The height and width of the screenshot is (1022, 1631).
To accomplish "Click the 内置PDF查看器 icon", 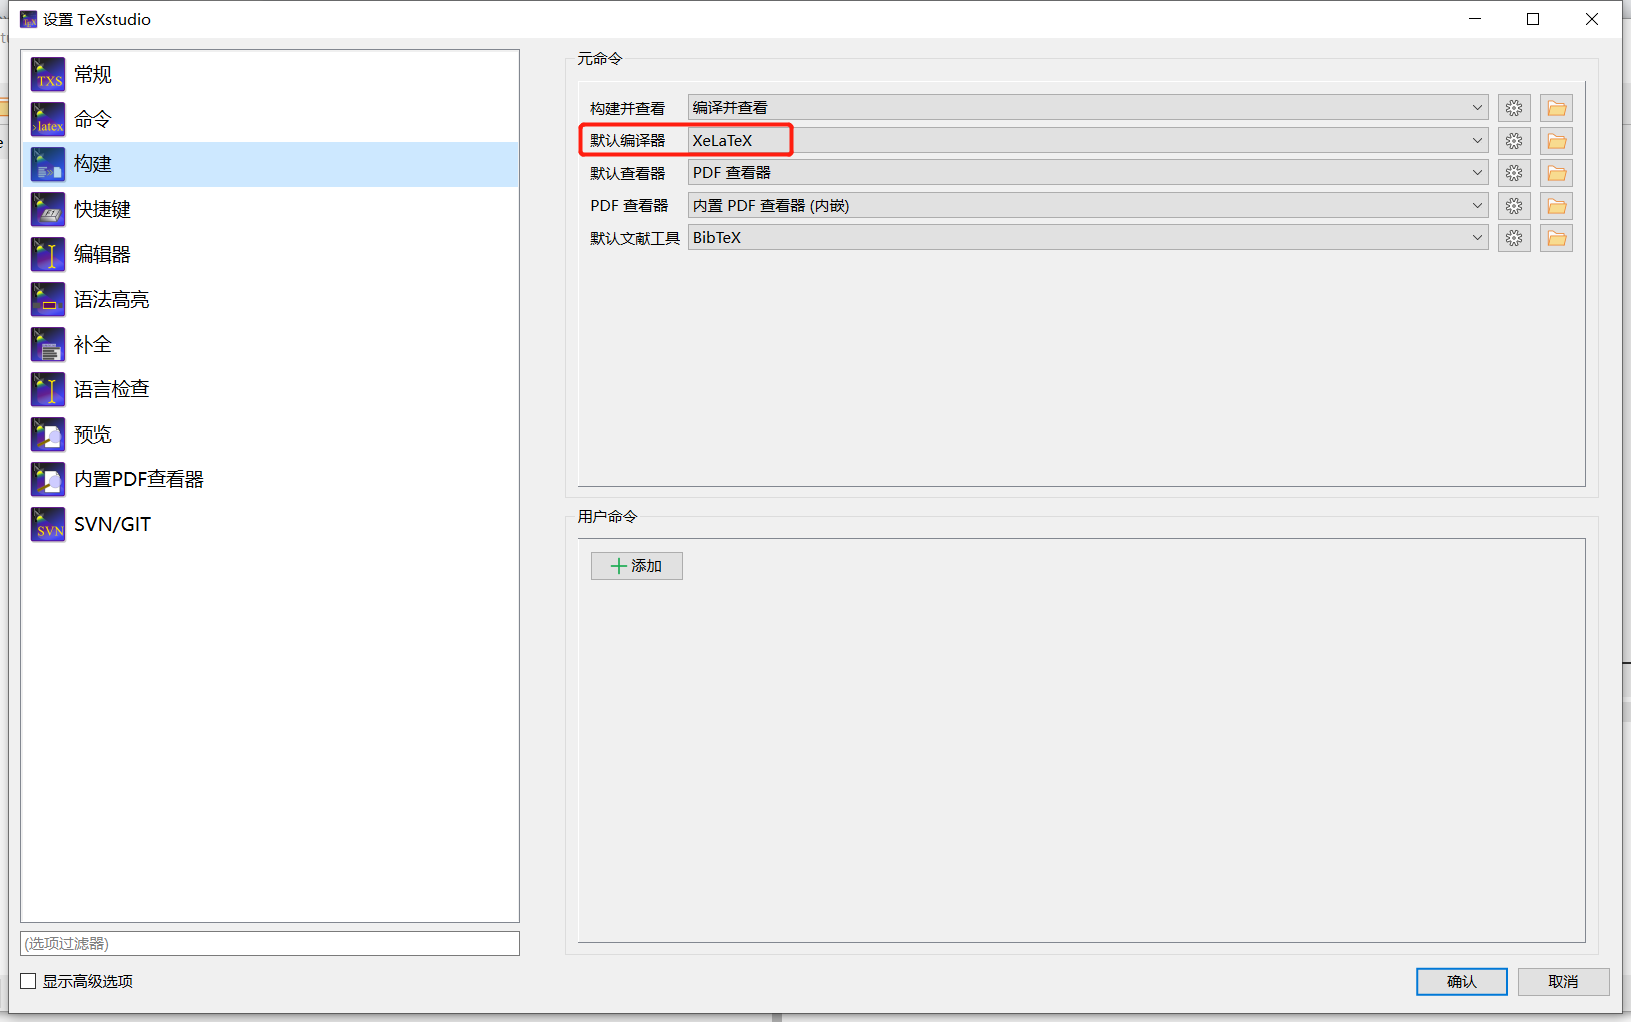I will [x=48, y=479].
